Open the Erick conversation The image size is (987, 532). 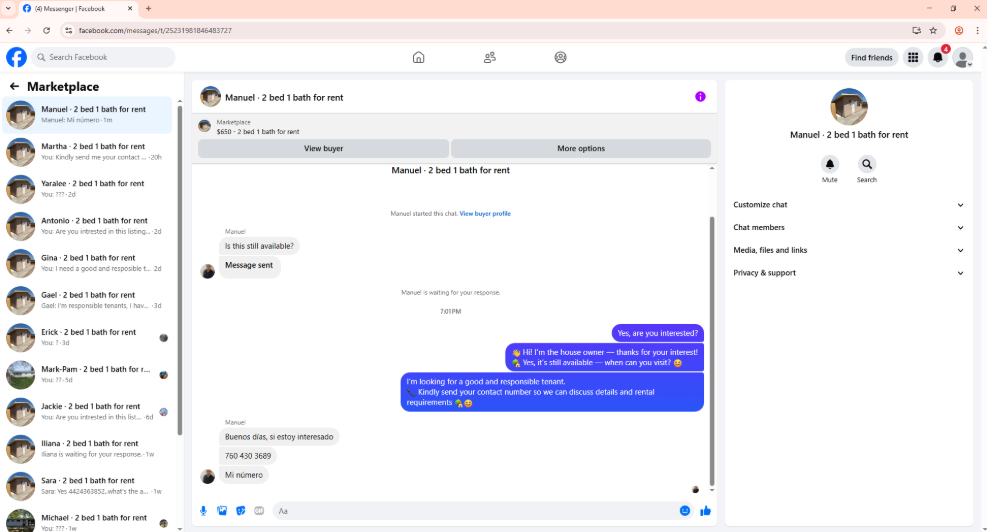click(x=87, y=337)
